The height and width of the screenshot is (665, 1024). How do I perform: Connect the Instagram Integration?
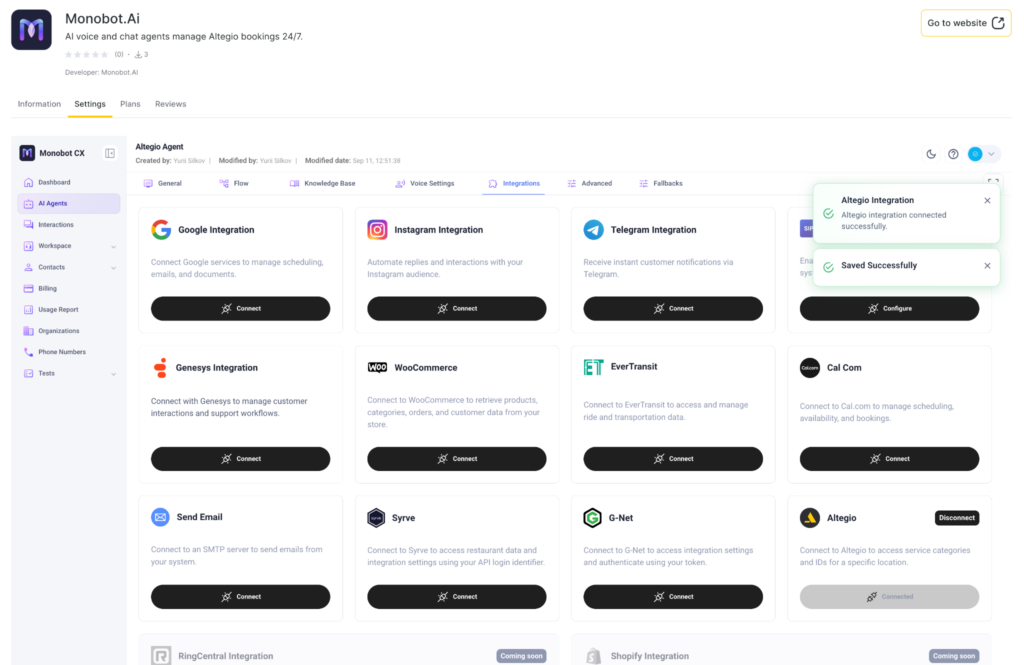[x=456, y=308]
